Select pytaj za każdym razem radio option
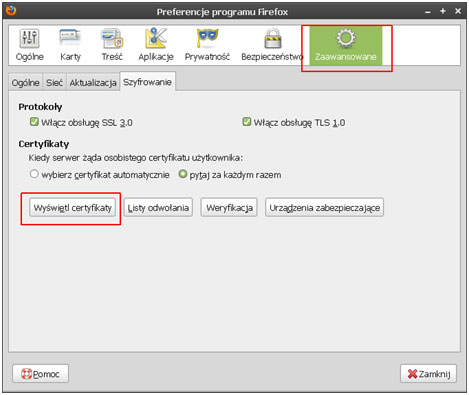The image size is (469, 395). pyautogui.click(x=183, y=174)
